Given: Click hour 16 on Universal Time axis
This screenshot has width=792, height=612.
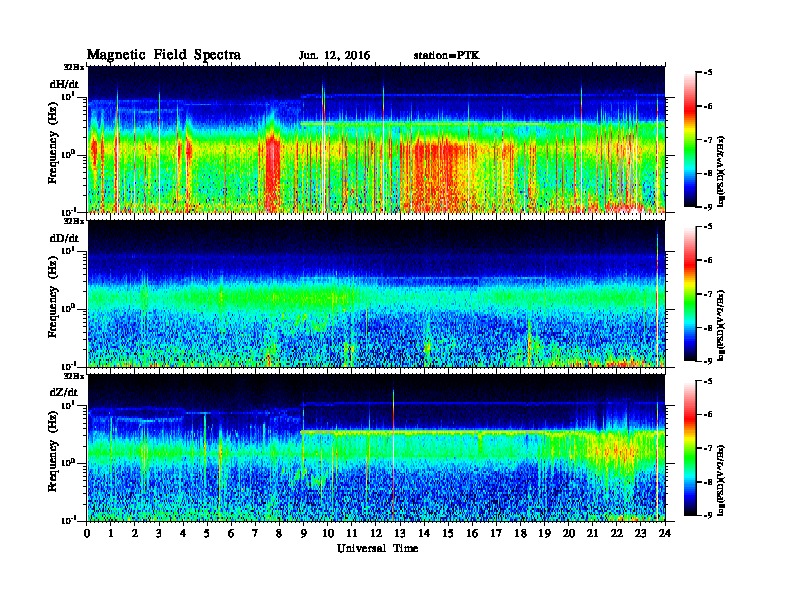Looking at the screenshot, I should (472, 533).
